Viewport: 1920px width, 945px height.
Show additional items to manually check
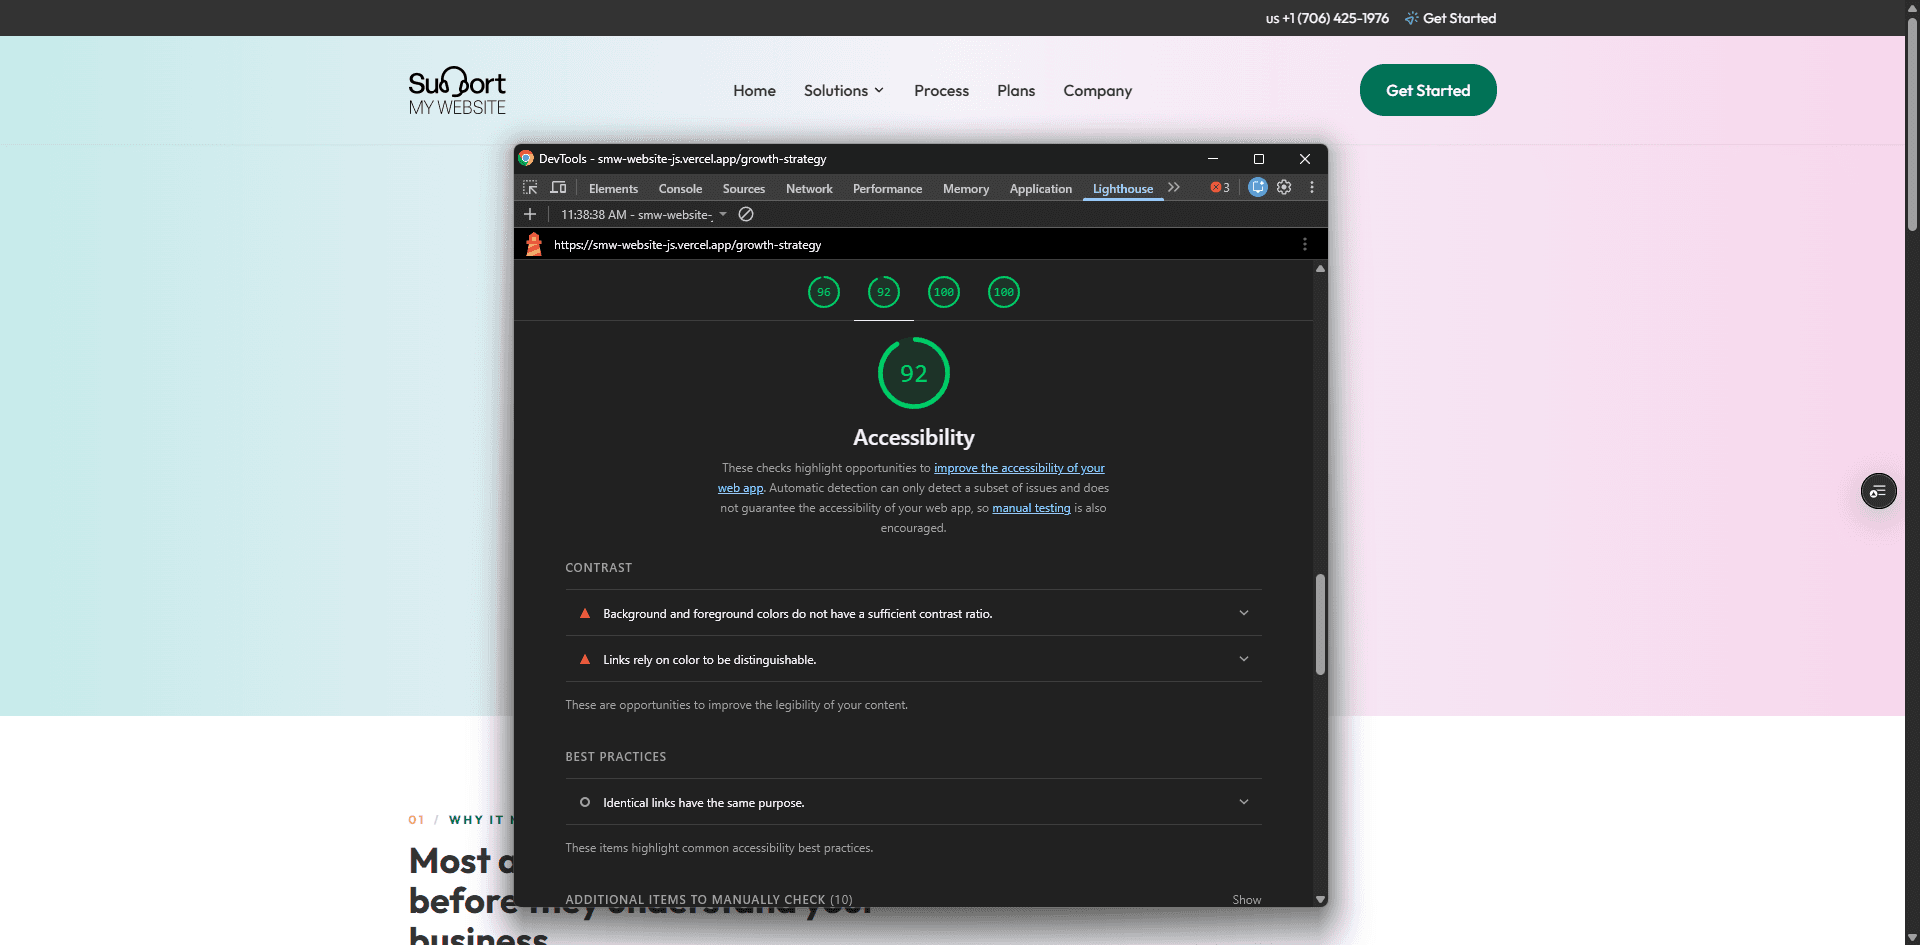point(1246,900)
